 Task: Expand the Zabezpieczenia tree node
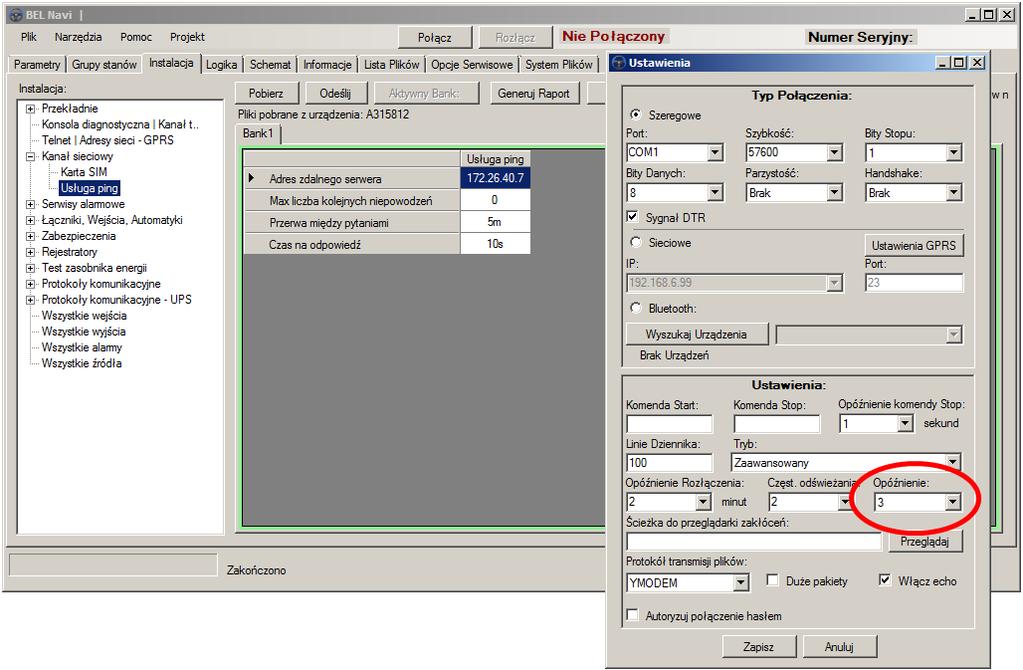click(30, 236)
